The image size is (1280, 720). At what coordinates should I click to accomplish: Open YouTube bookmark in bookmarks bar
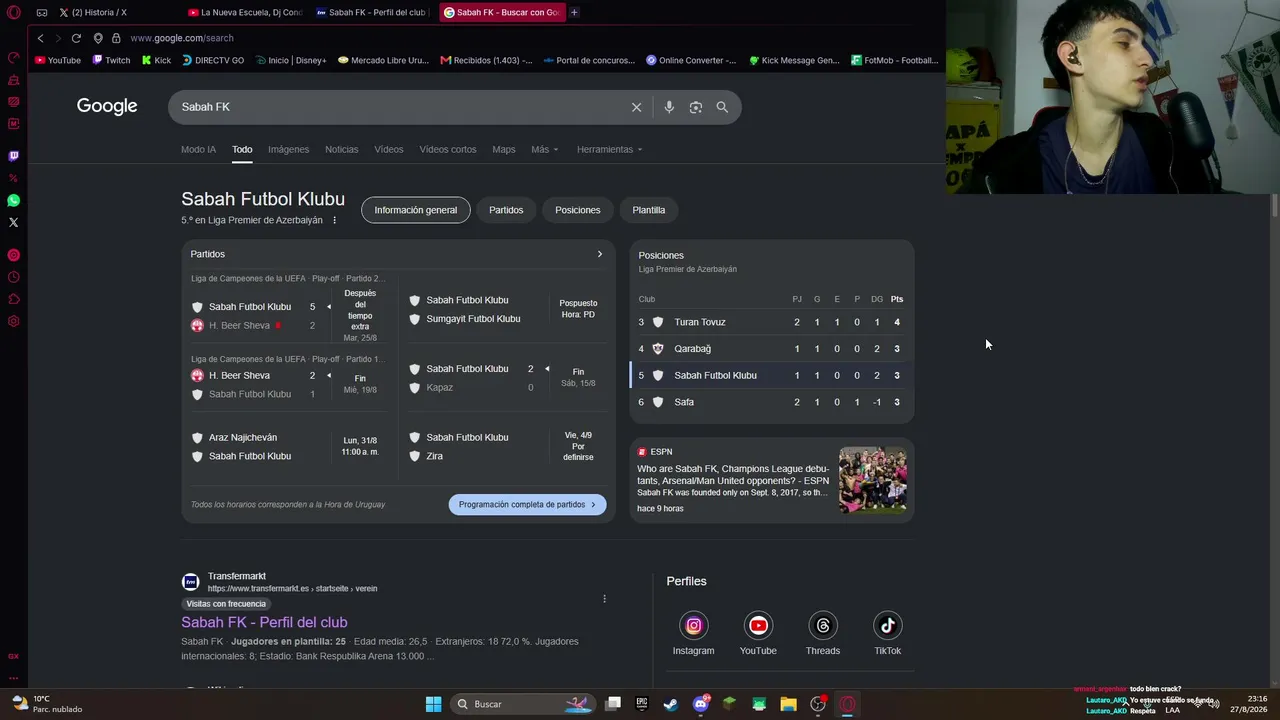tap(58, 60)
